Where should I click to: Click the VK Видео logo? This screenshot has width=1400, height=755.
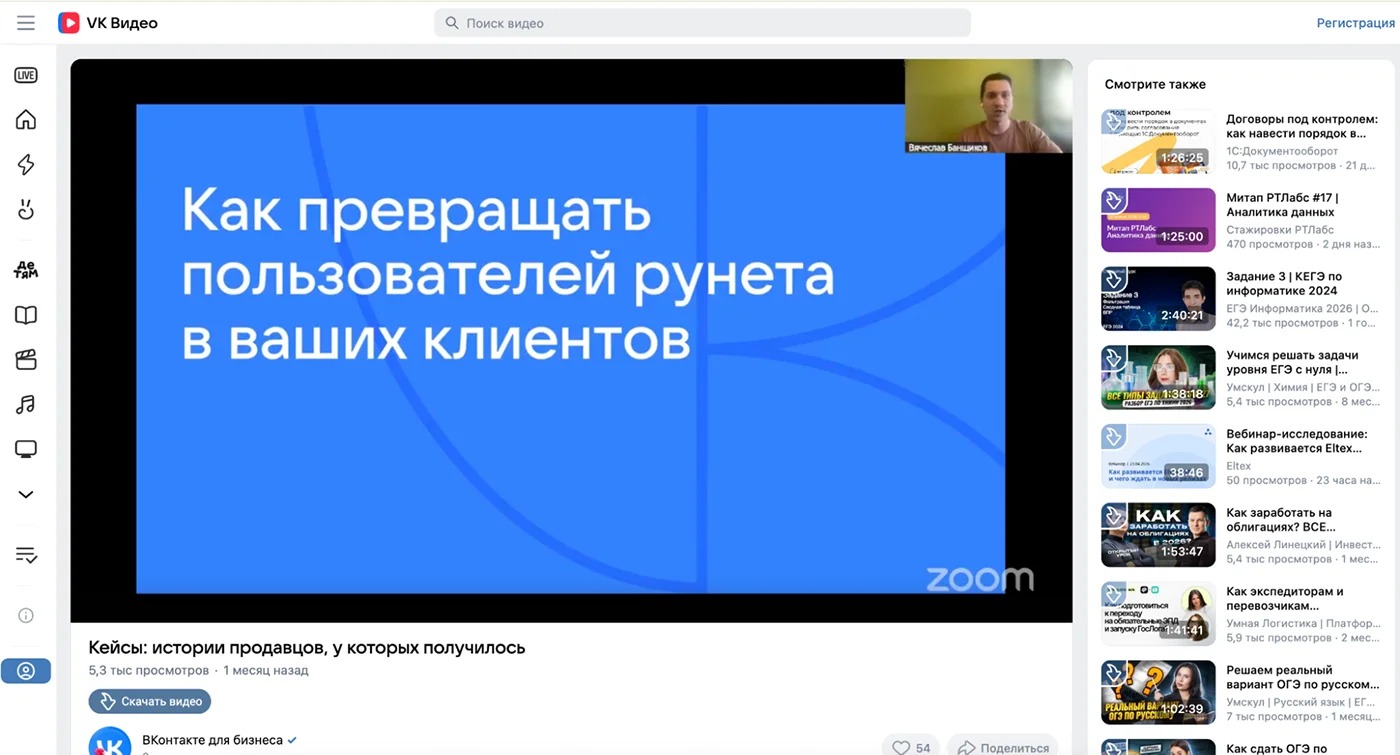pos(108,23)
